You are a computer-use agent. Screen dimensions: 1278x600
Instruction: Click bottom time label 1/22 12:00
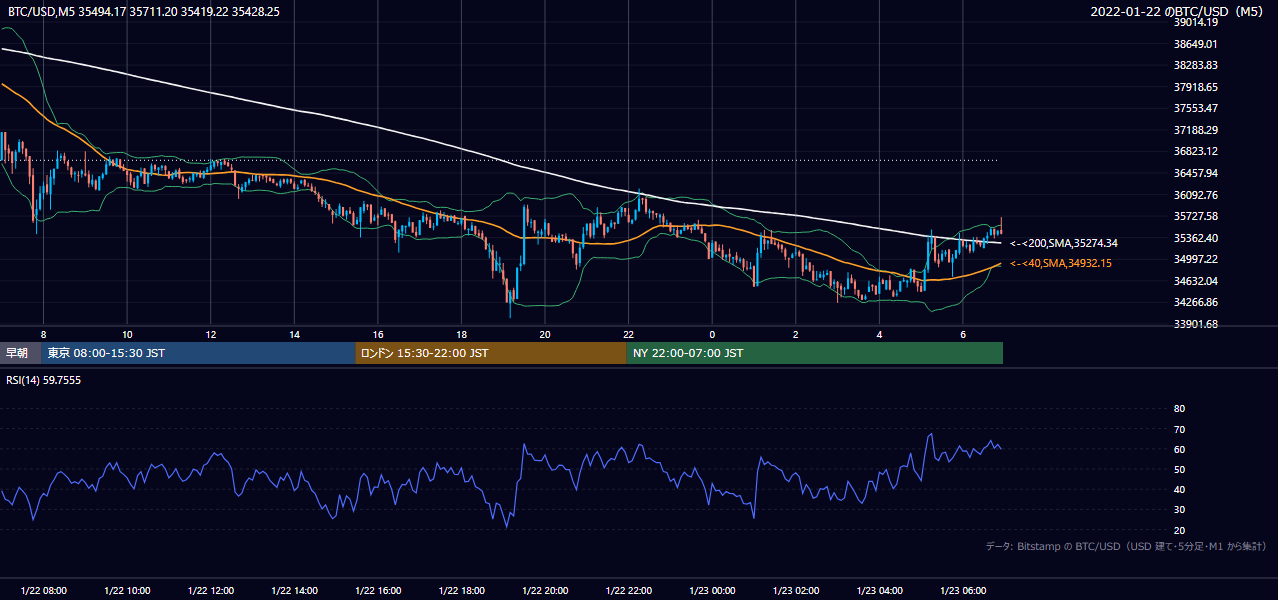[211, 591]
